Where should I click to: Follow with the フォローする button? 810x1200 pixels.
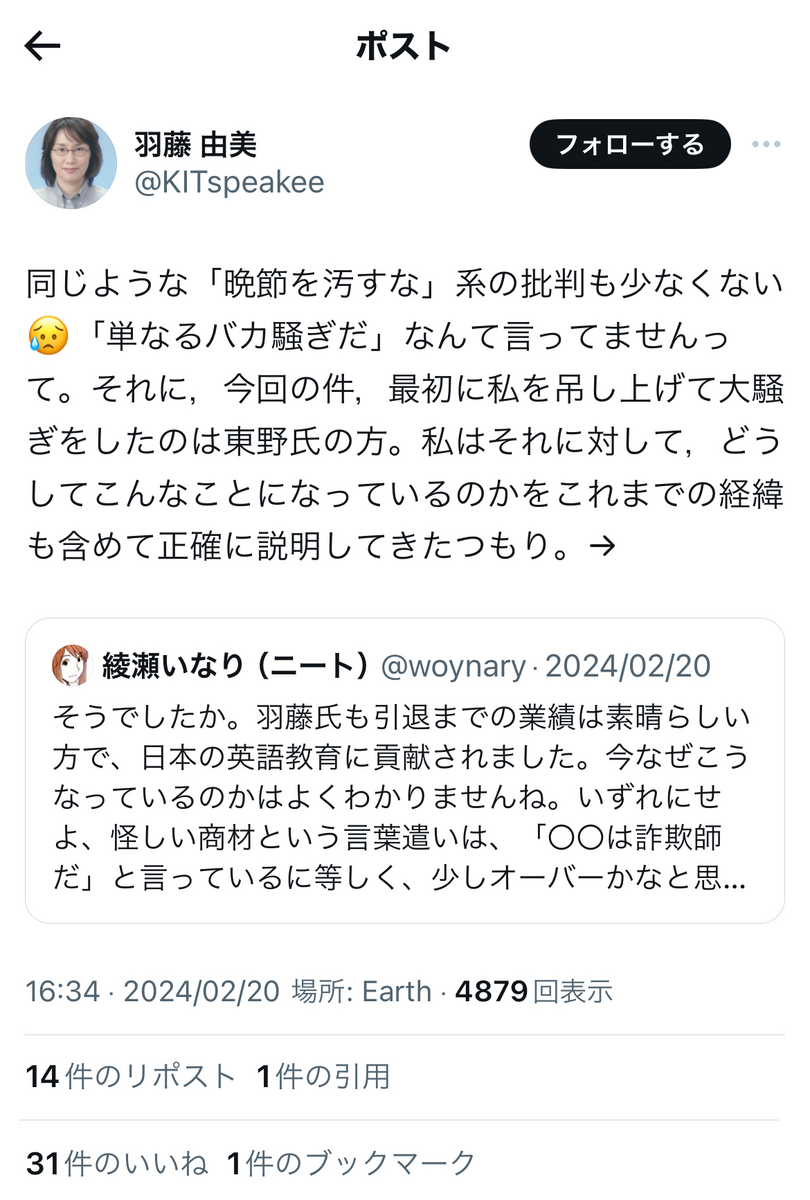[x=630, y=145]
